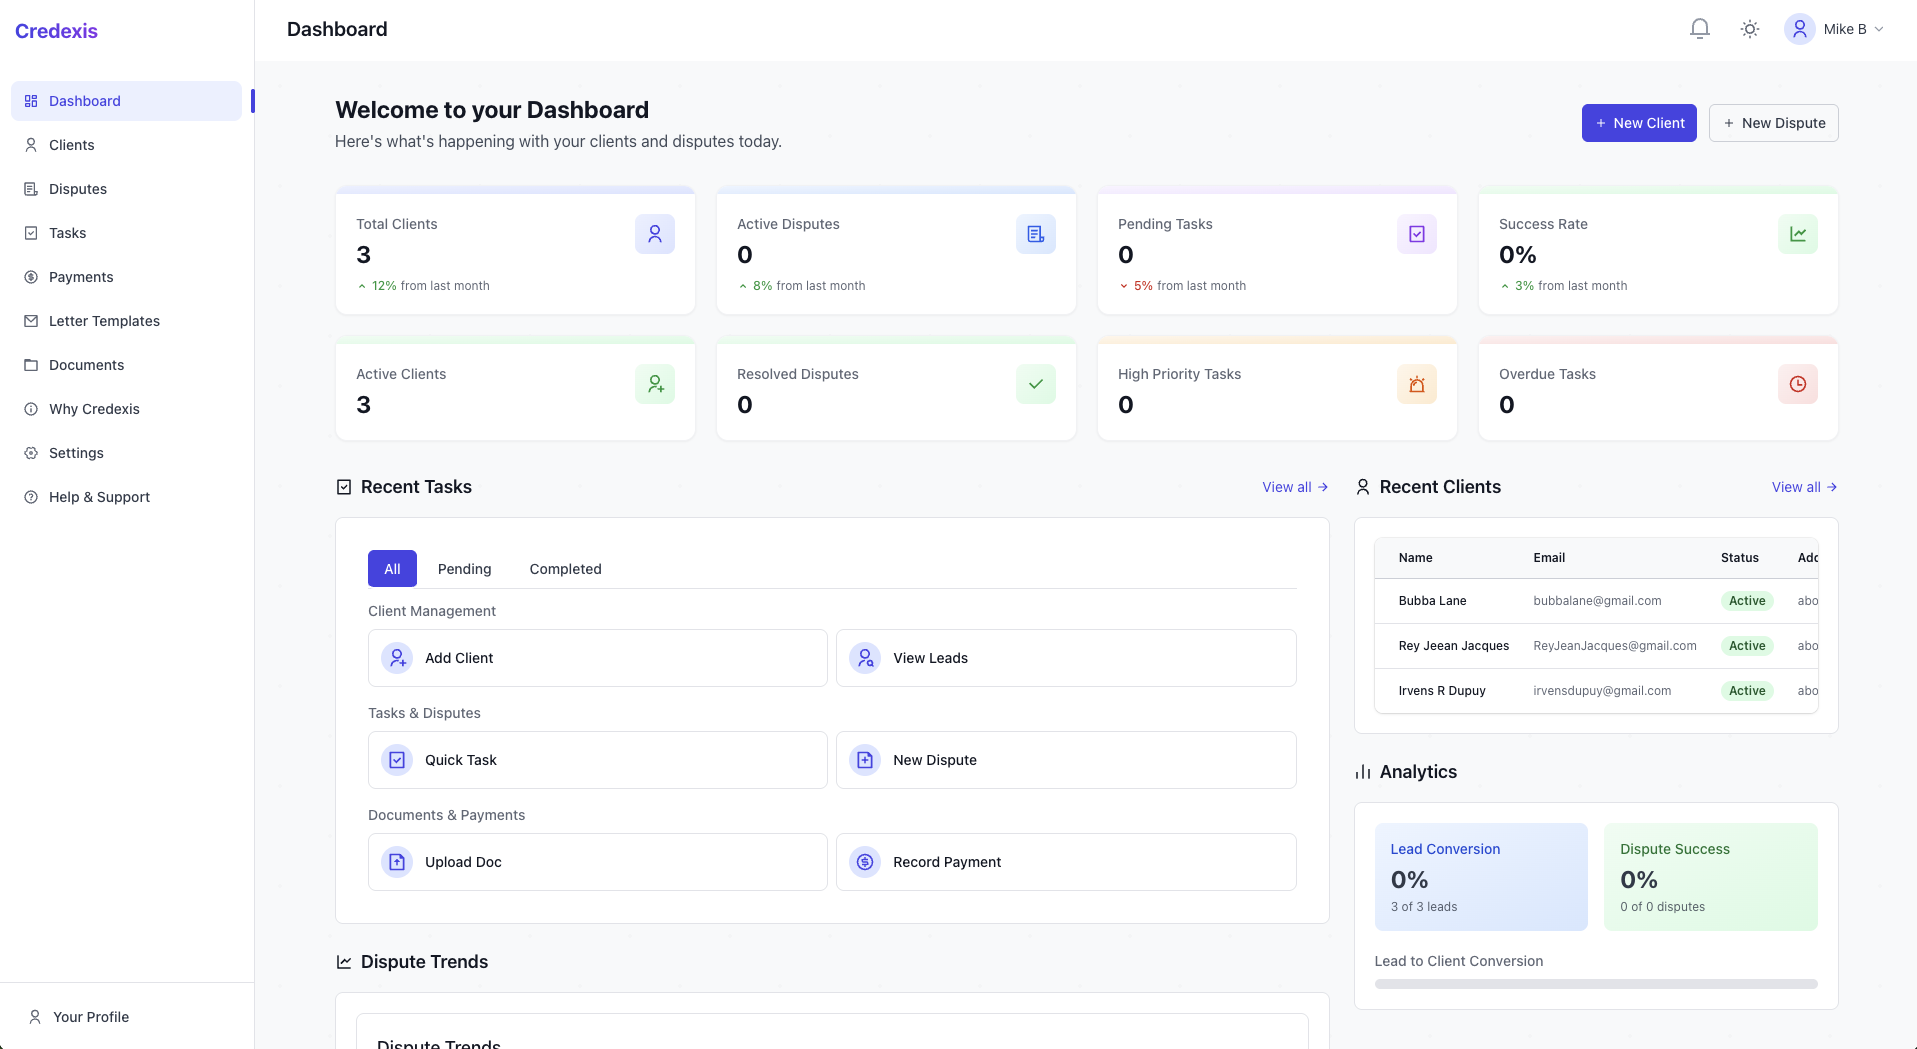Click New Dispute file-plus icon in card
This screenshot has width=1917, height=1049.
click(x=865, y=760)
